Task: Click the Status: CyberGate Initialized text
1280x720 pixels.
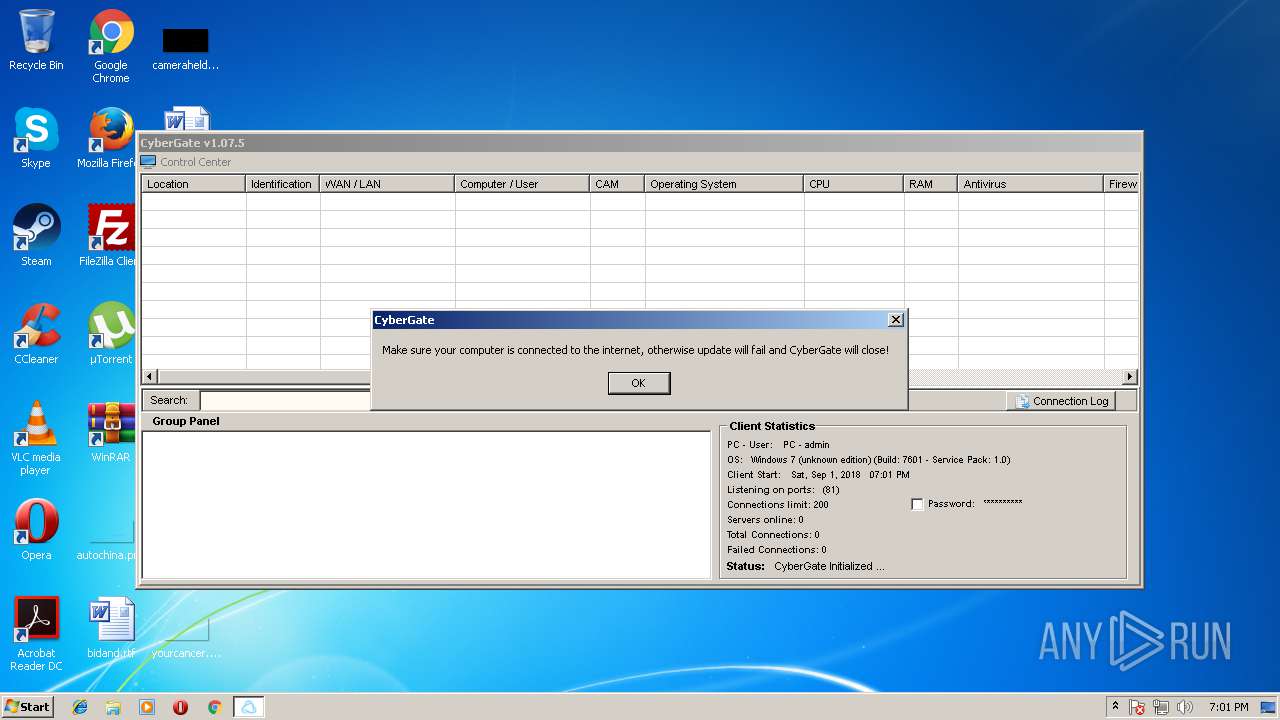Action: pos(805,566)
